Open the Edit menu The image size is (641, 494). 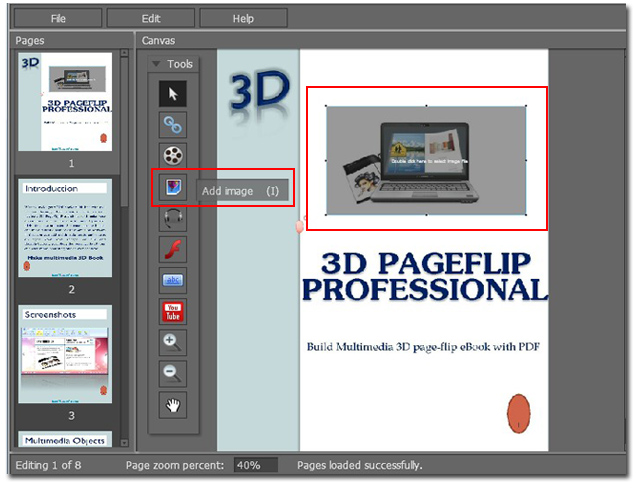(x=151, y=18)
